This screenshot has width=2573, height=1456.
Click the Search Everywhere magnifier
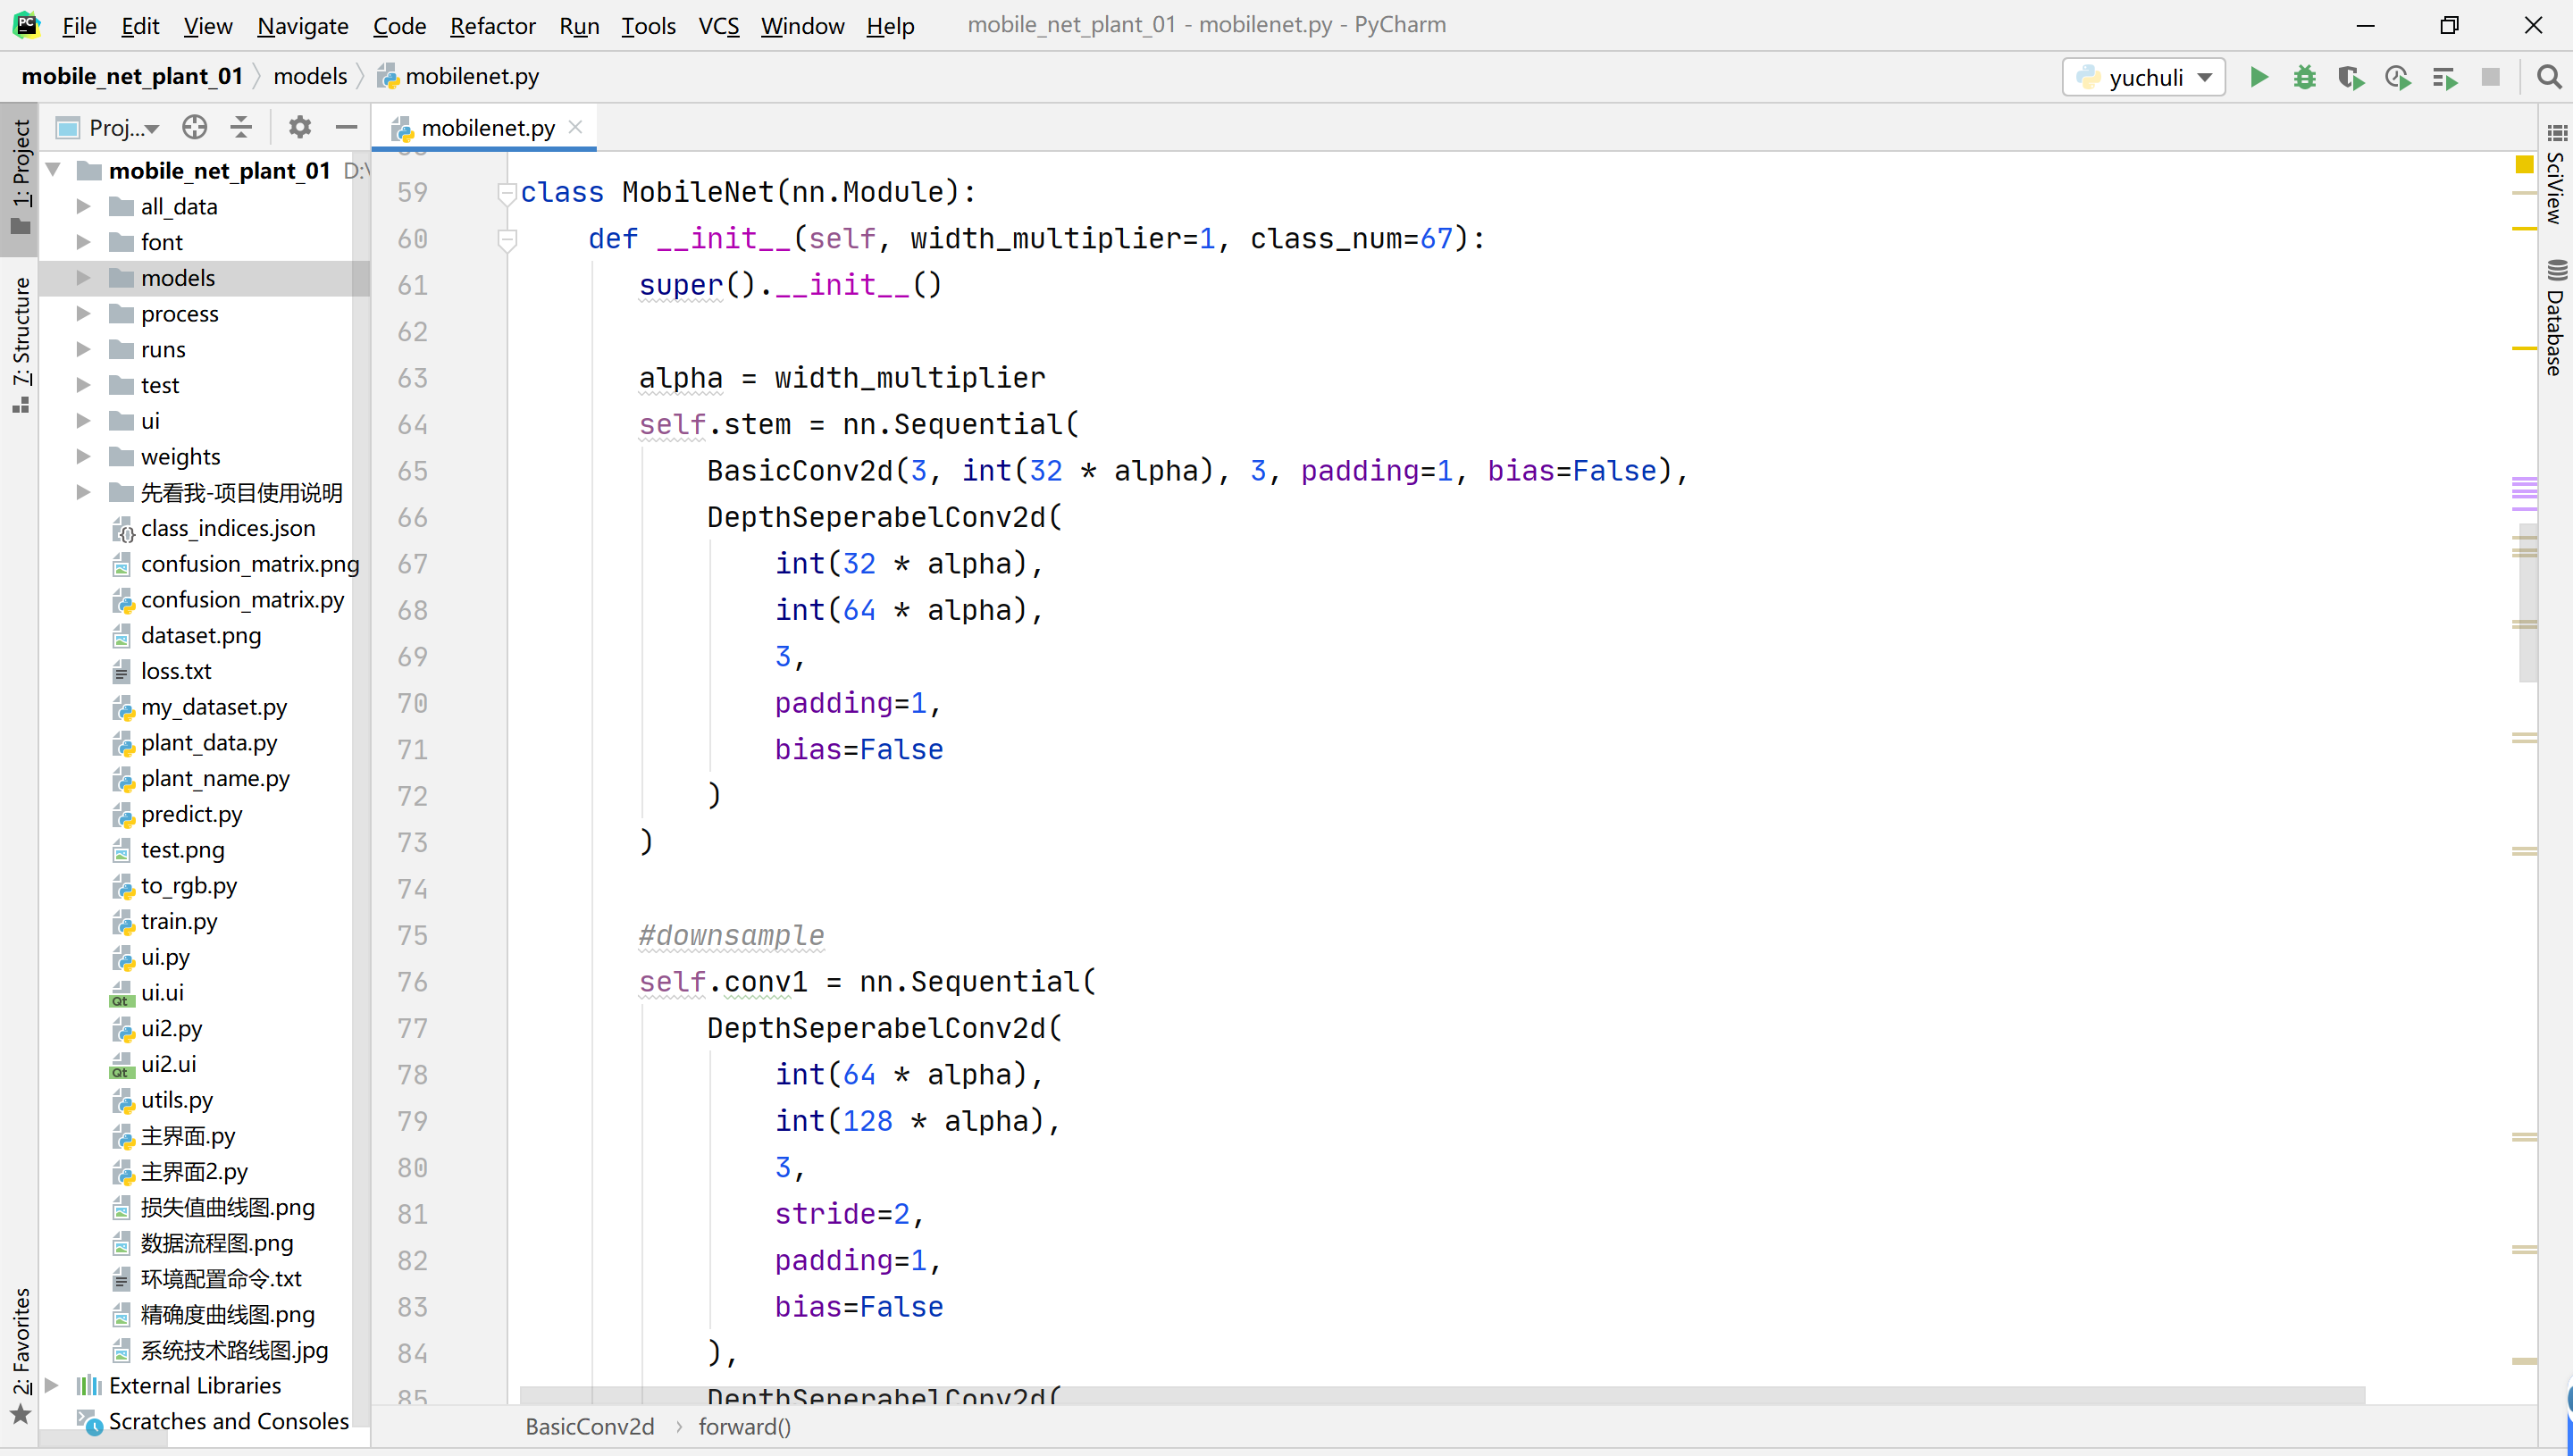click(2548, 77)
